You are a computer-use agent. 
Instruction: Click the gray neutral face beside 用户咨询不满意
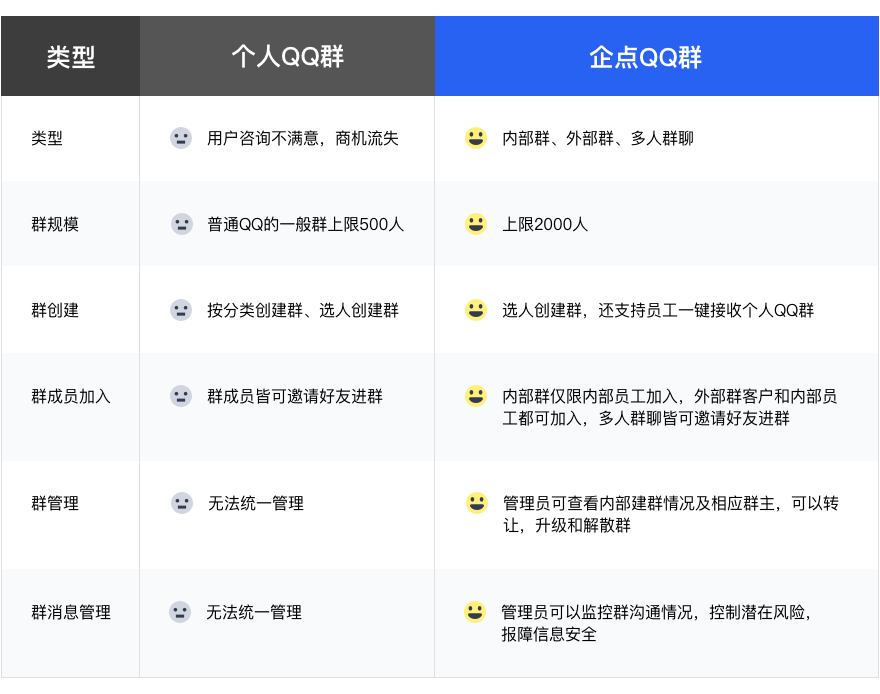click(181, 138)
